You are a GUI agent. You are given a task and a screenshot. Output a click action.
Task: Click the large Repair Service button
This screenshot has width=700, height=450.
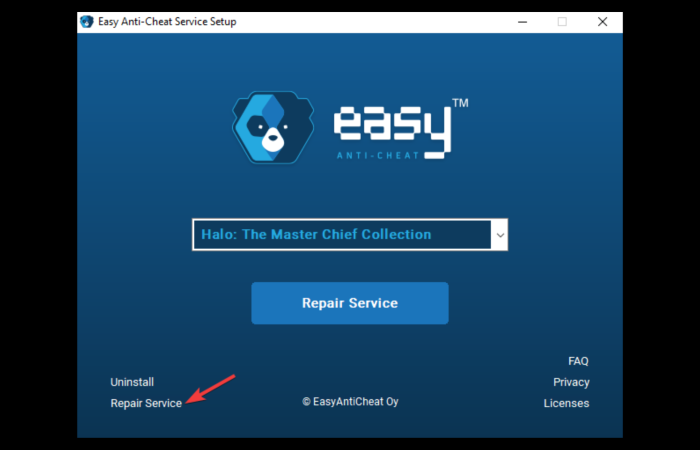tap(350, 303)
